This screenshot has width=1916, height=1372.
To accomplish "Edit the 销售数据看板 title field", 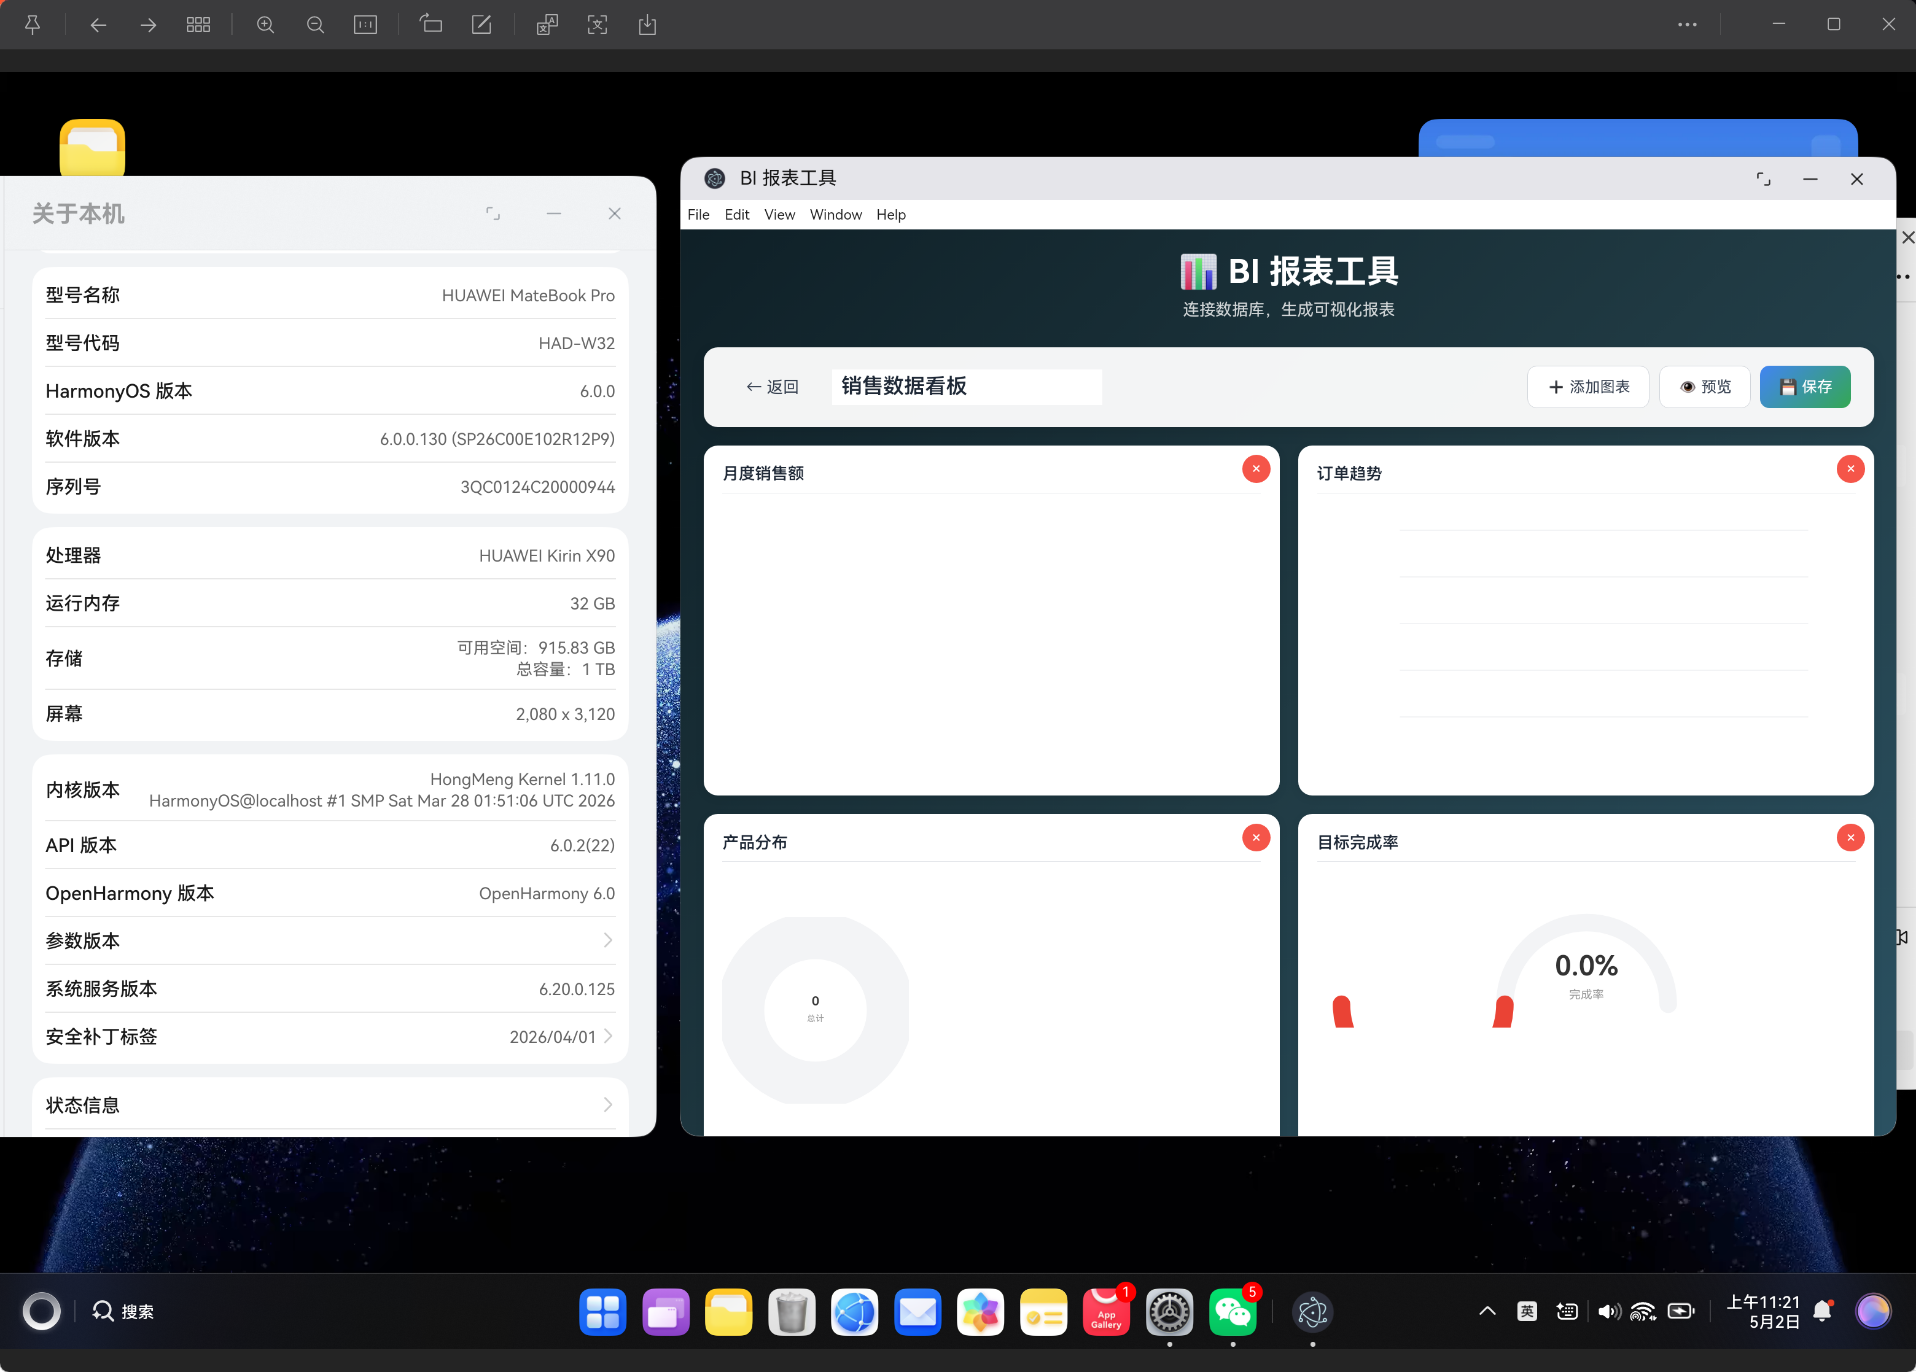I will pos(966,387).
